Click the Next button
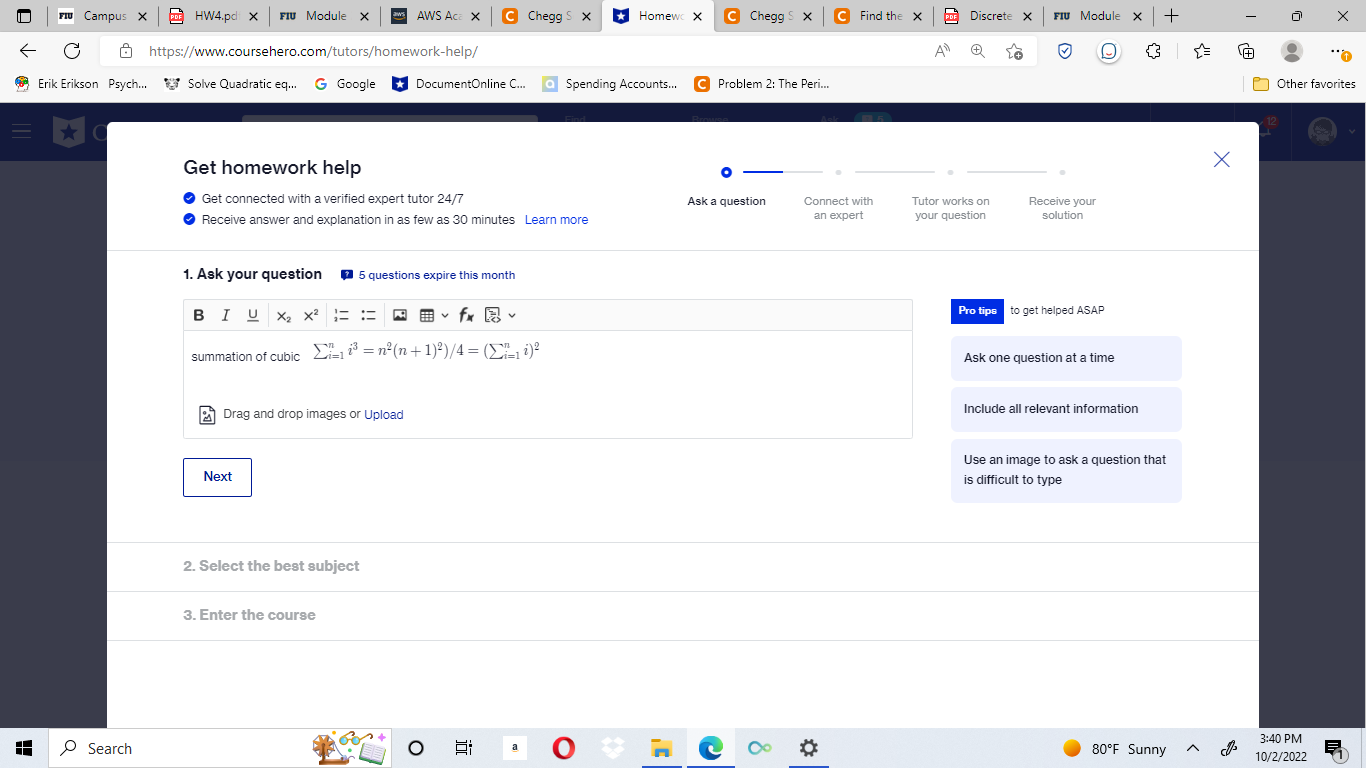Viewport: 1366px width, 768px height. click(x=217, y=477)
